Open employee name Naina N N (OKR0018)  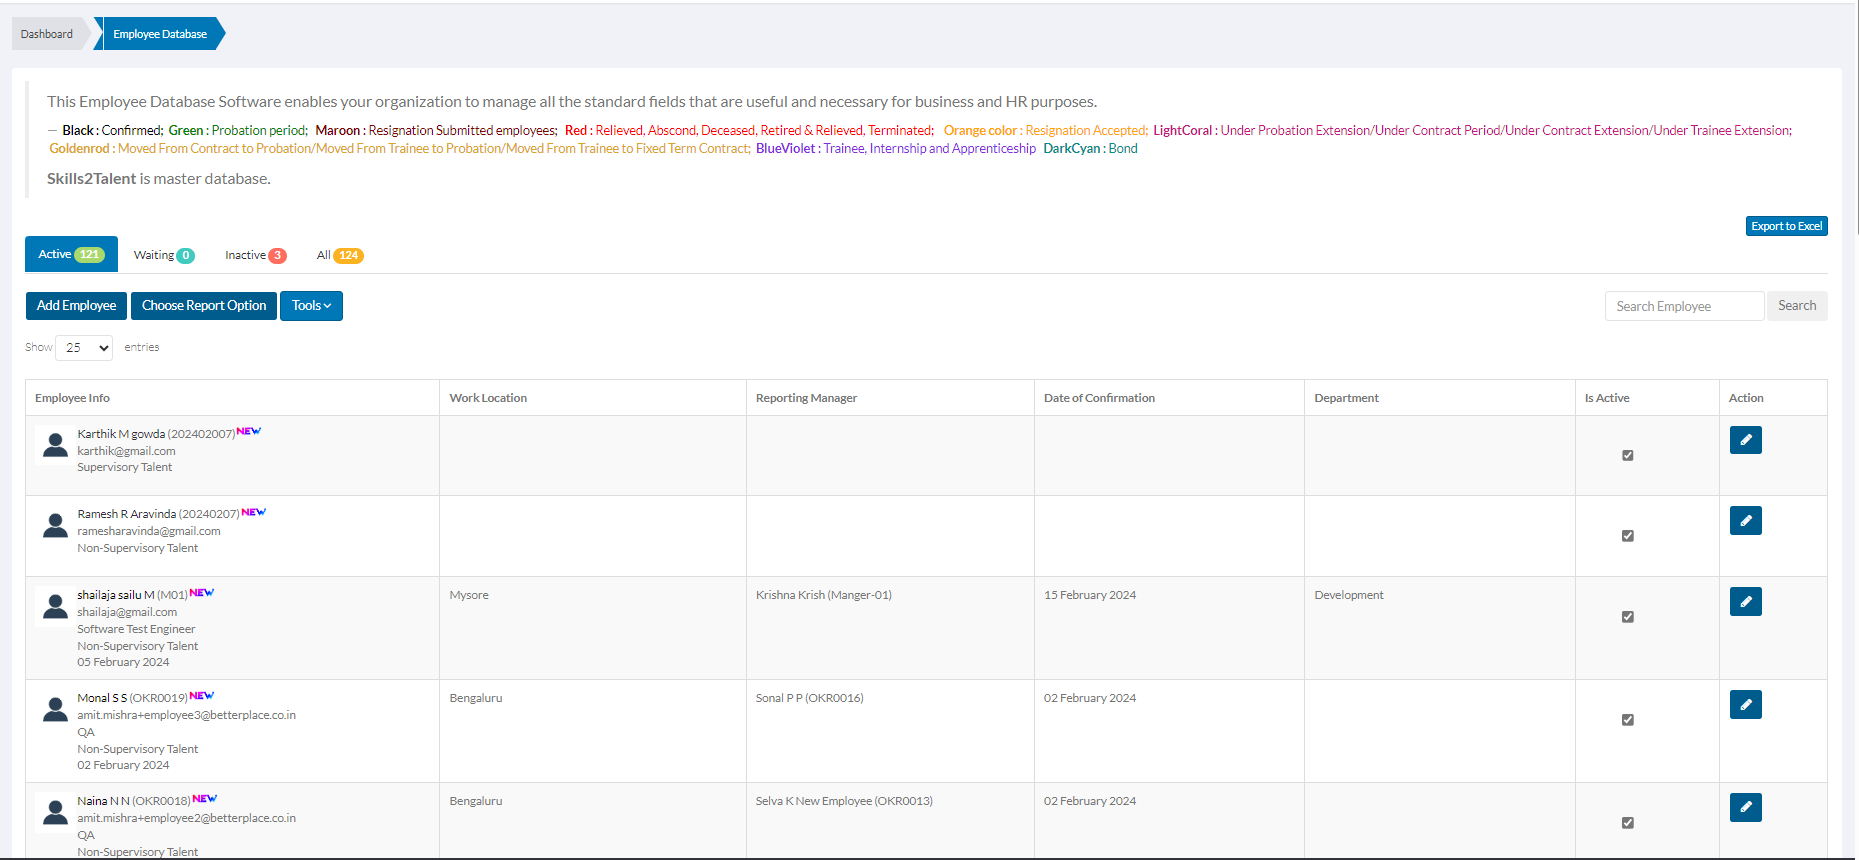point(134,801)
